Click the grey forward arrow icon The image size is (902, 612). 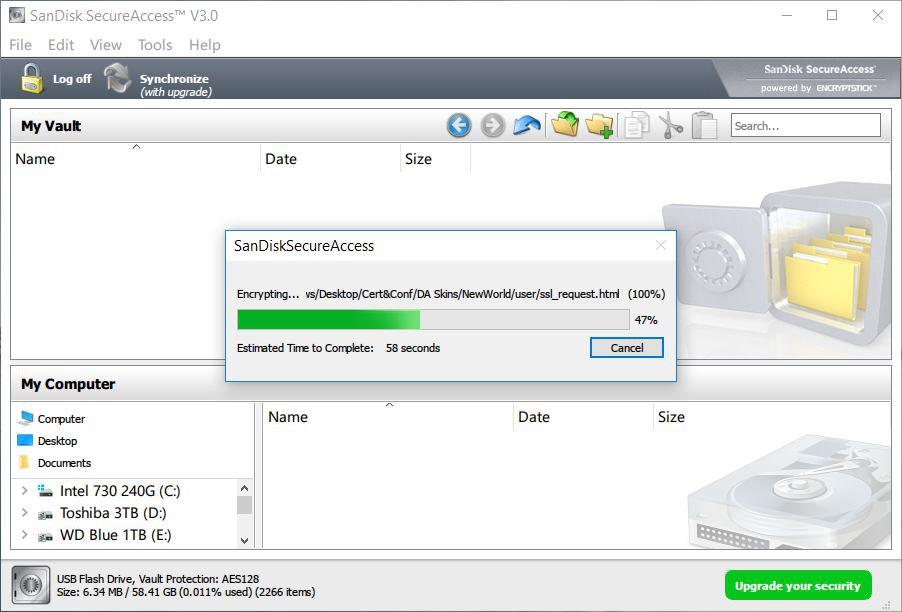click(x=492, y=125)
